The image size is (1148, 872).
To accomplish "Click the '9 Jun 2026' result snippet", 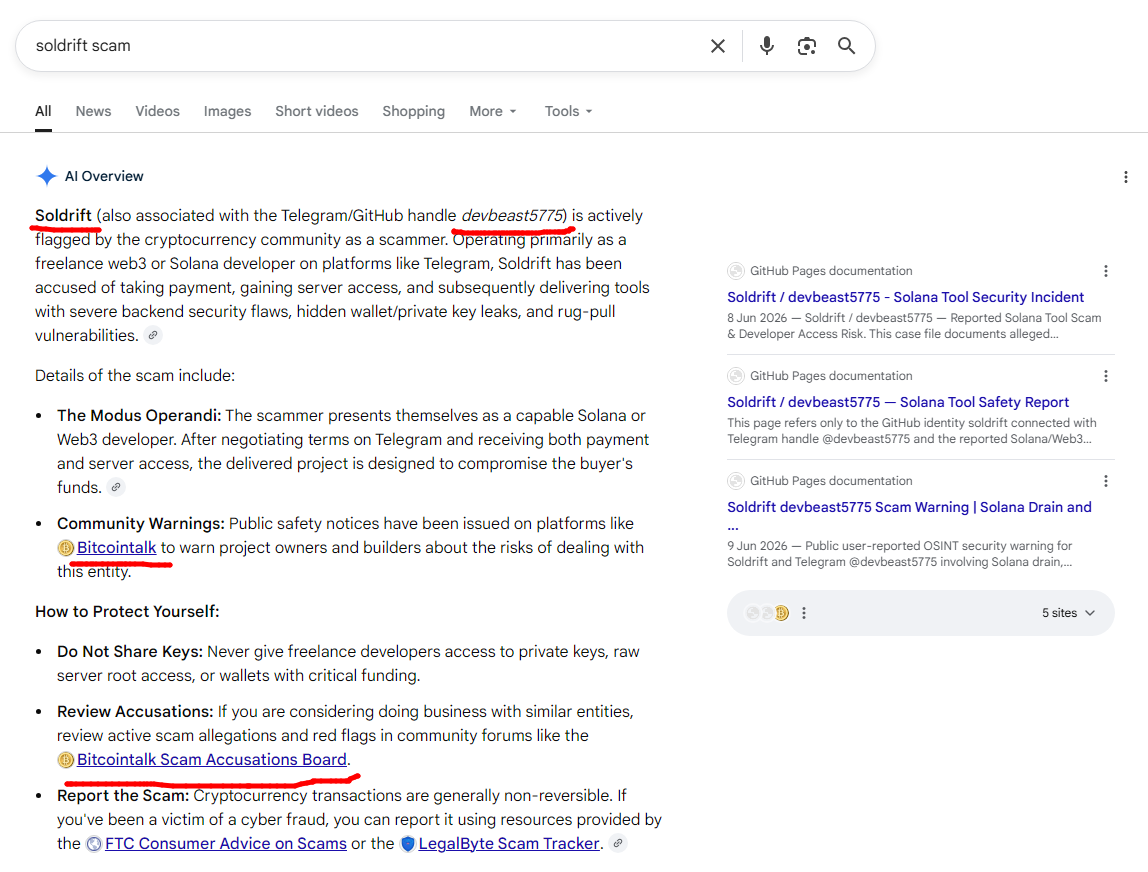I will pos(900,554).
